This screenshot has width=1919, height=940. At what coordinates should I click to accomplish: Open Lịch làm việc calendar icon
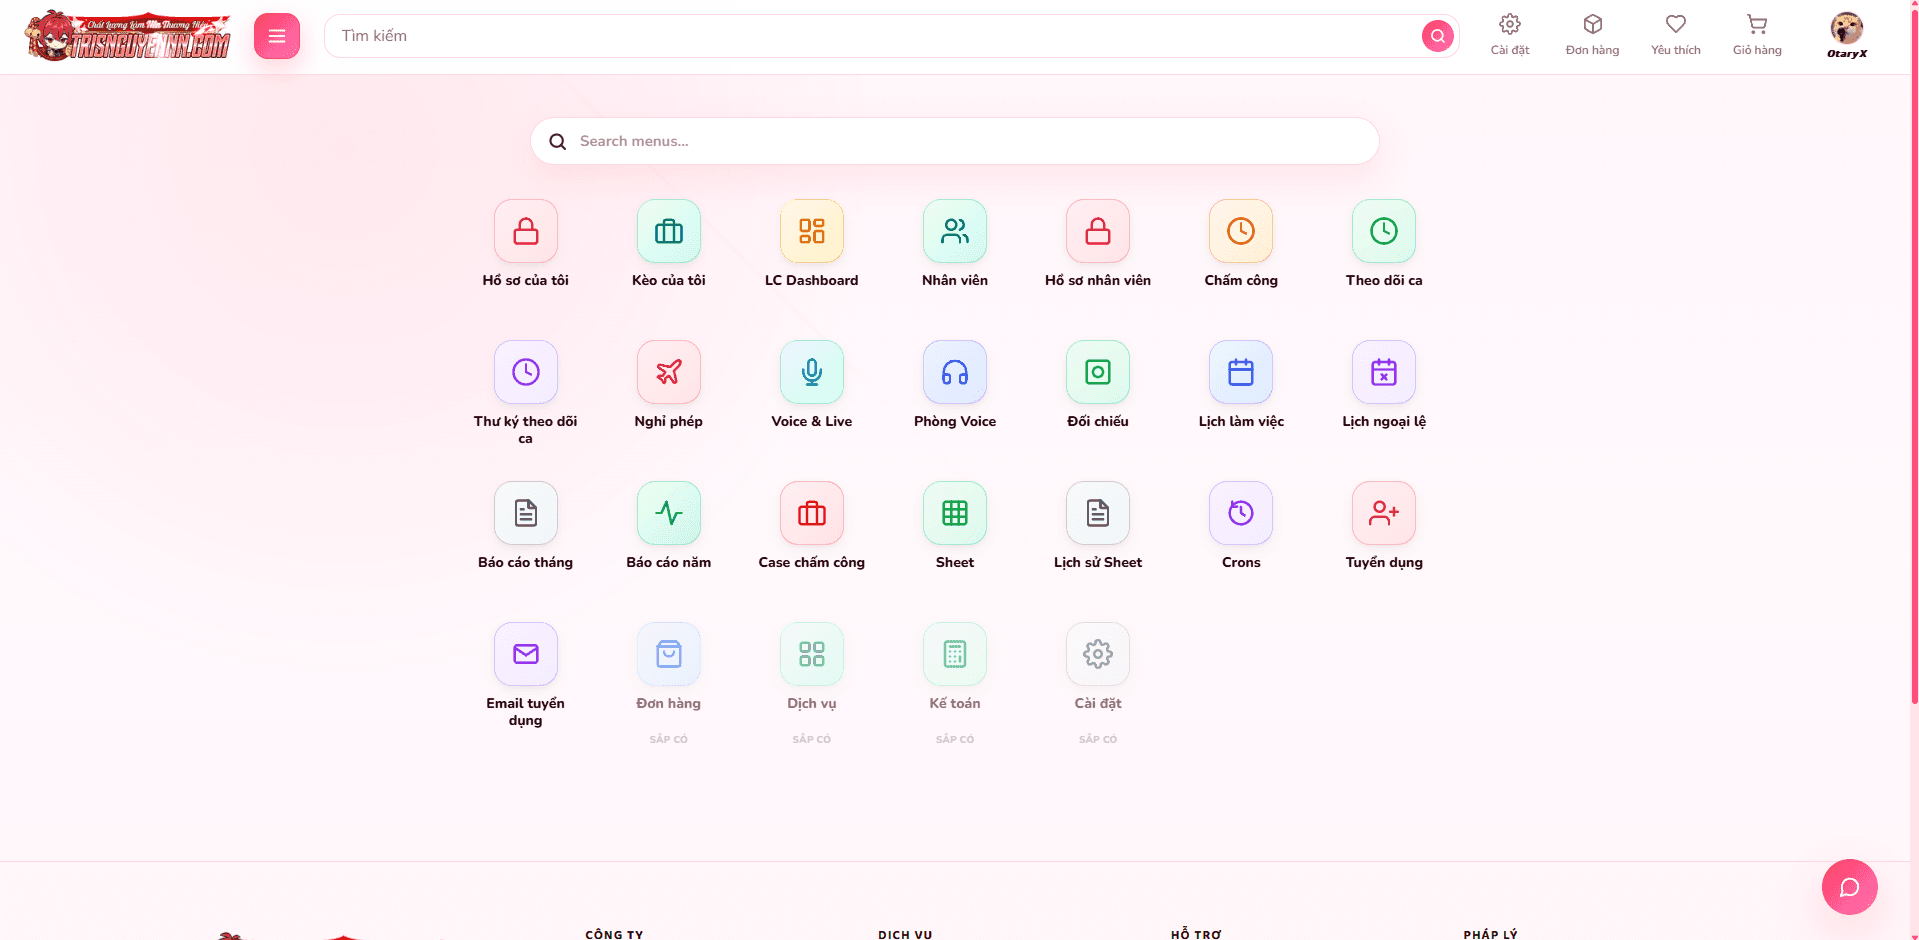pos(1241,372)
